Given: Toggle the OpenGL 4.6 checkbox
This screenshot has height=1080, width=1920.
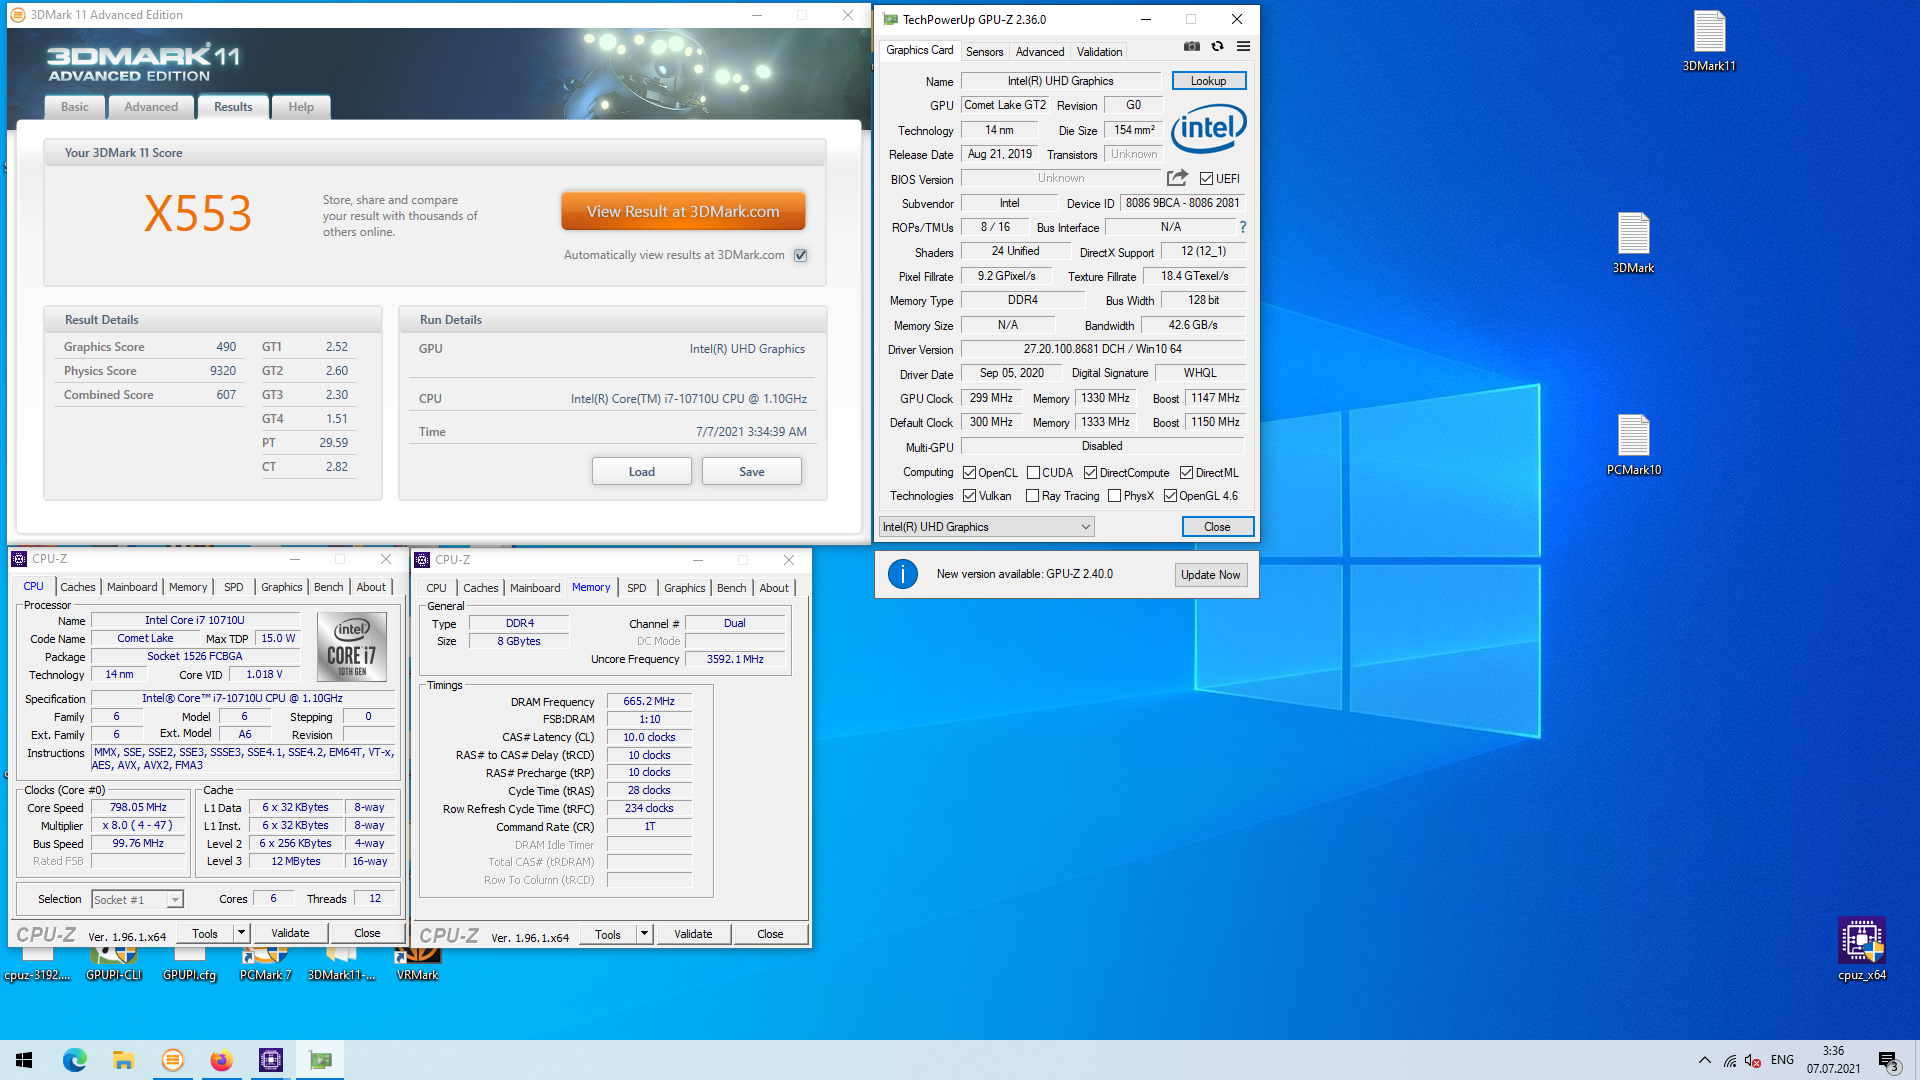Looking at the screenshot, I should click(x=1170, y=496).
